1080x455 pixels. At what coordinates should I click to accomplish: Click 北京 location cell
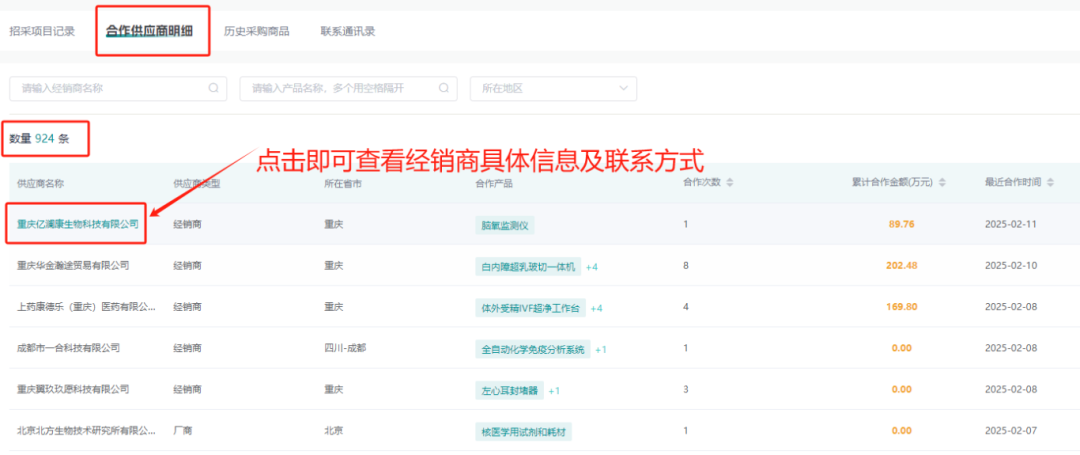click(334, 431)
